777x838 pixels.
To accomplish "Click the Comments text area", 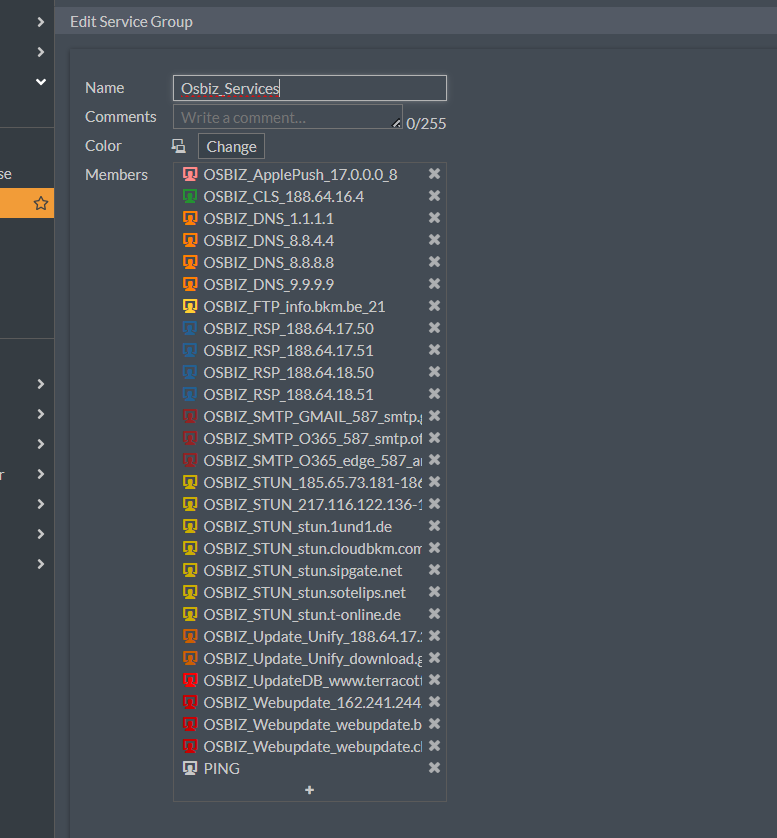I will [288, 117].
